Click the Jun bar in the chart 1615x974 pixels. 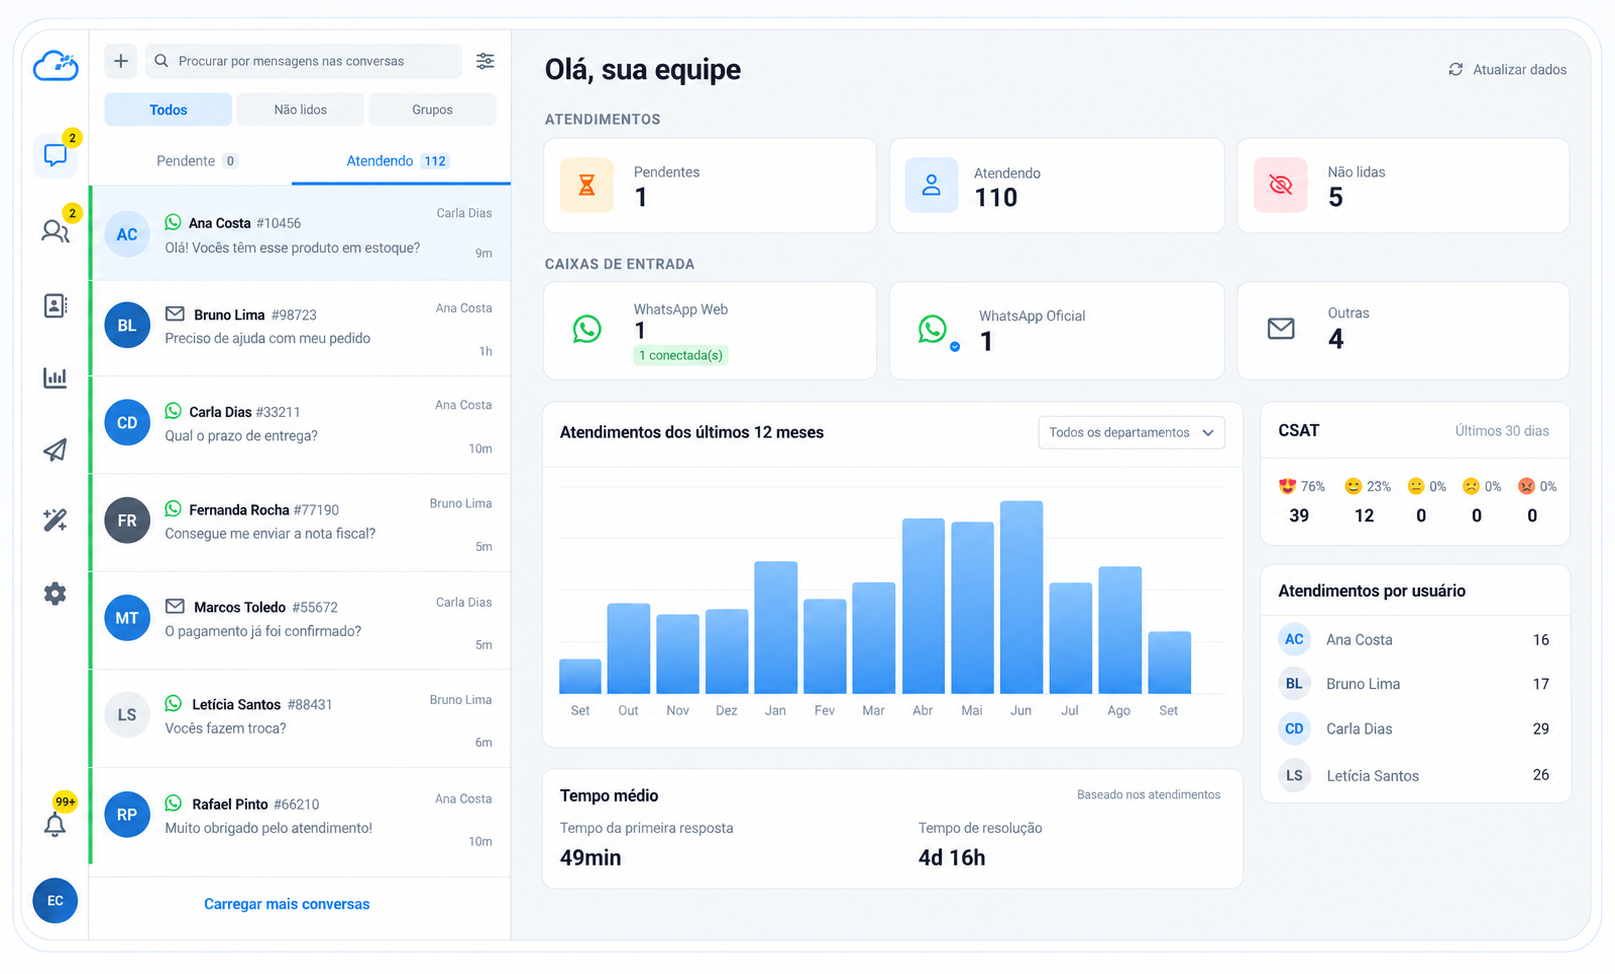pyautogui.click(x=1021, y=597)
